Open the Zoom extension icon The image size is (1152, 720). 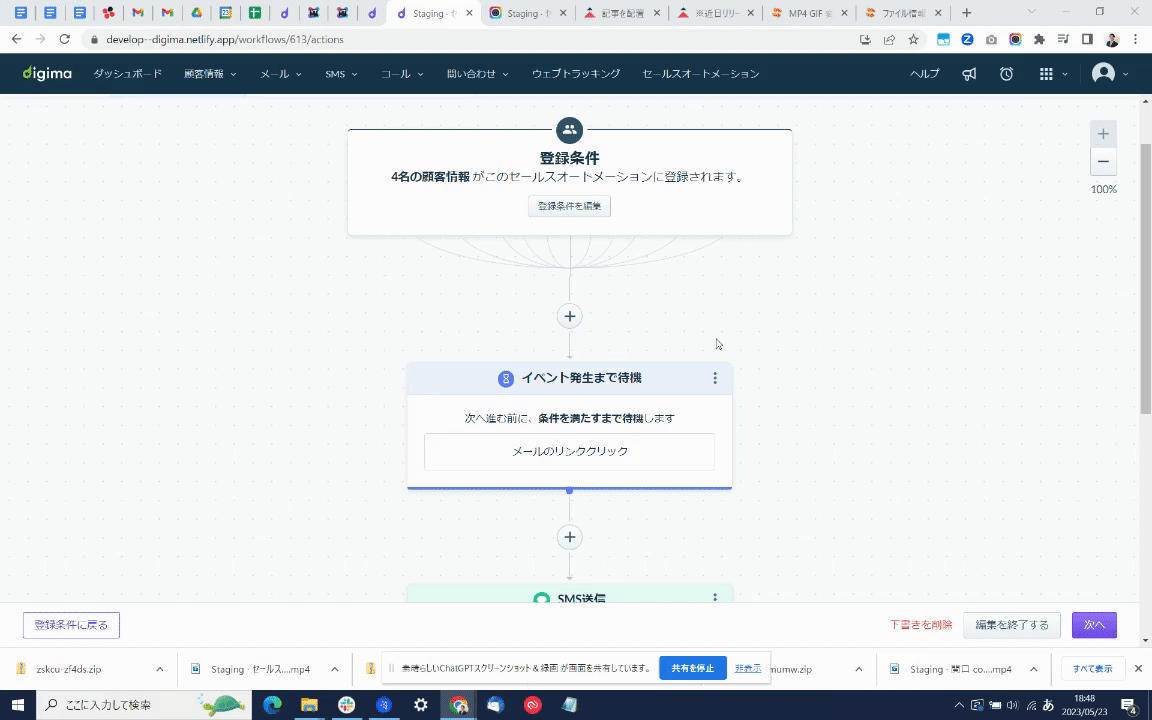coord(968,40)
